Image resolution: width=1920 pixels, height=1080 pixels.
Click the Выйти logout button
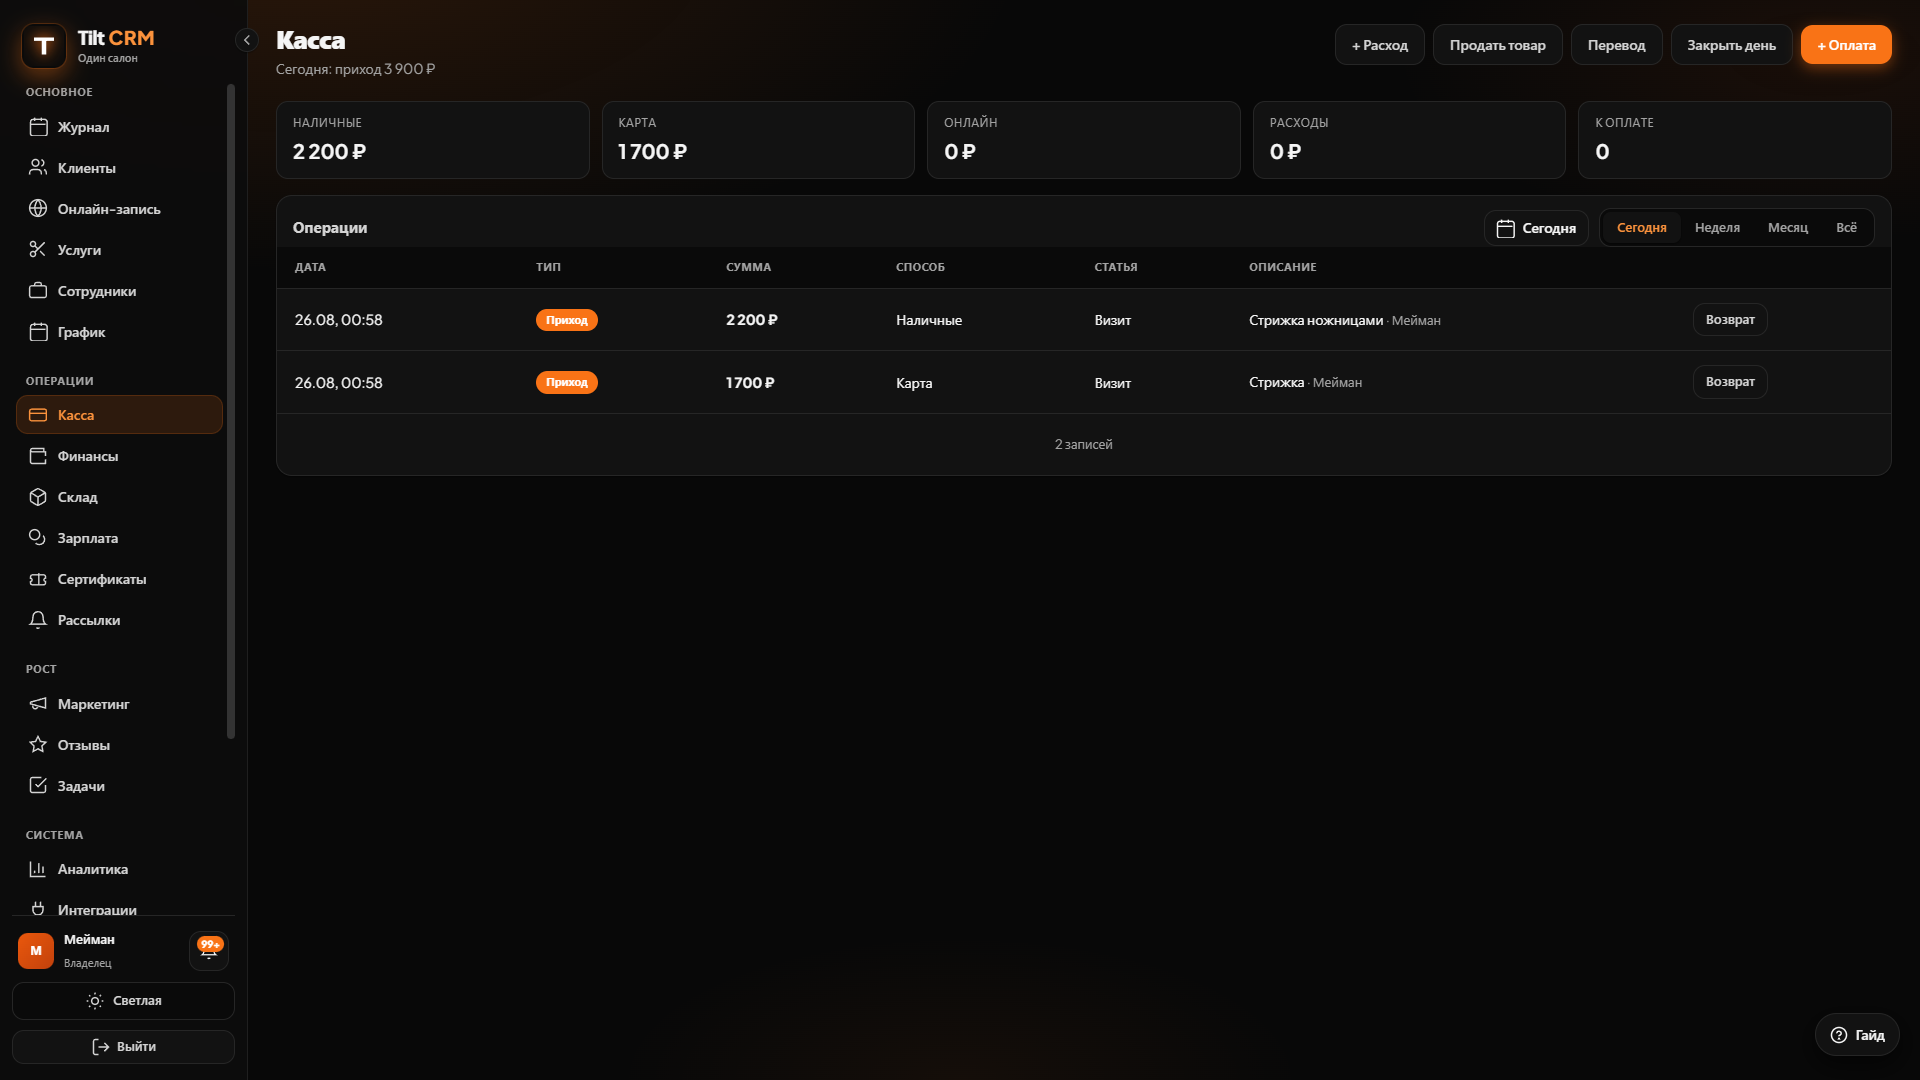click(x=123, y=1047)
